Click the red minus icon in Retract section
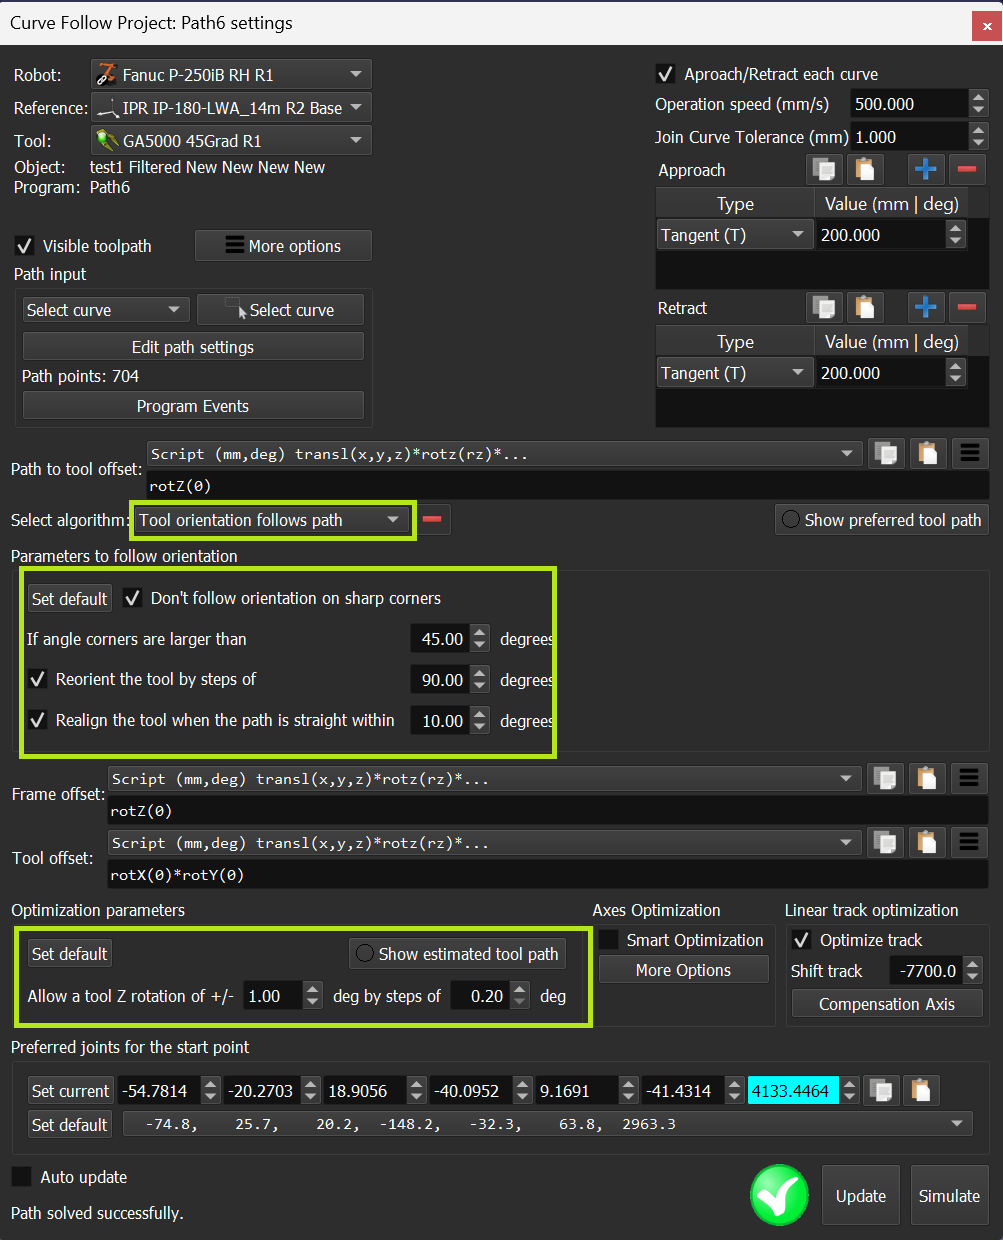The height and width of the screenshot is (1240, 1003). pyautogui.click(x=966, y=307)
